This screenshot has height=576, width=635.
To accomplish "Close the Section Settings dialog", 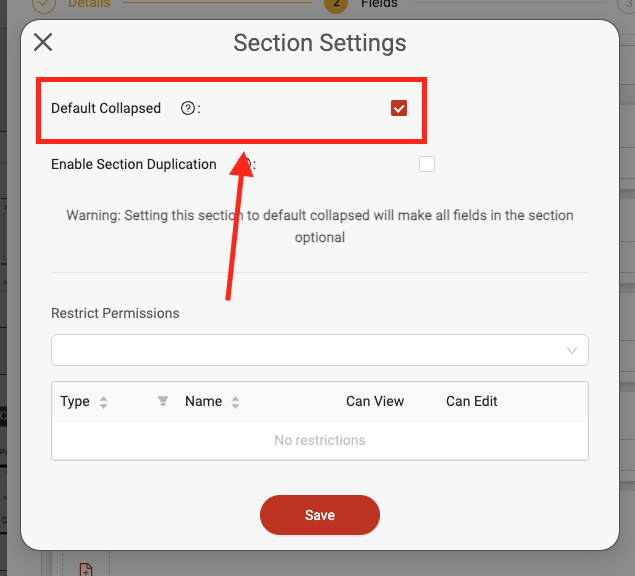I will pyautogui.click(x=43, y=42).
